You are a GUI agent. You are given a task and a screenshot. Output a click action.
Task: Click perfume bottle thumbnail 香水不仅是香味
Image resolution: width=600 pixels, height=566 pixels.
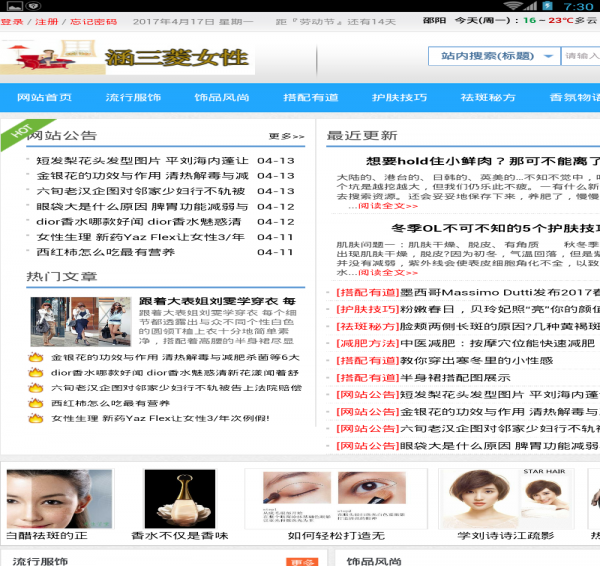click(180, 499)
